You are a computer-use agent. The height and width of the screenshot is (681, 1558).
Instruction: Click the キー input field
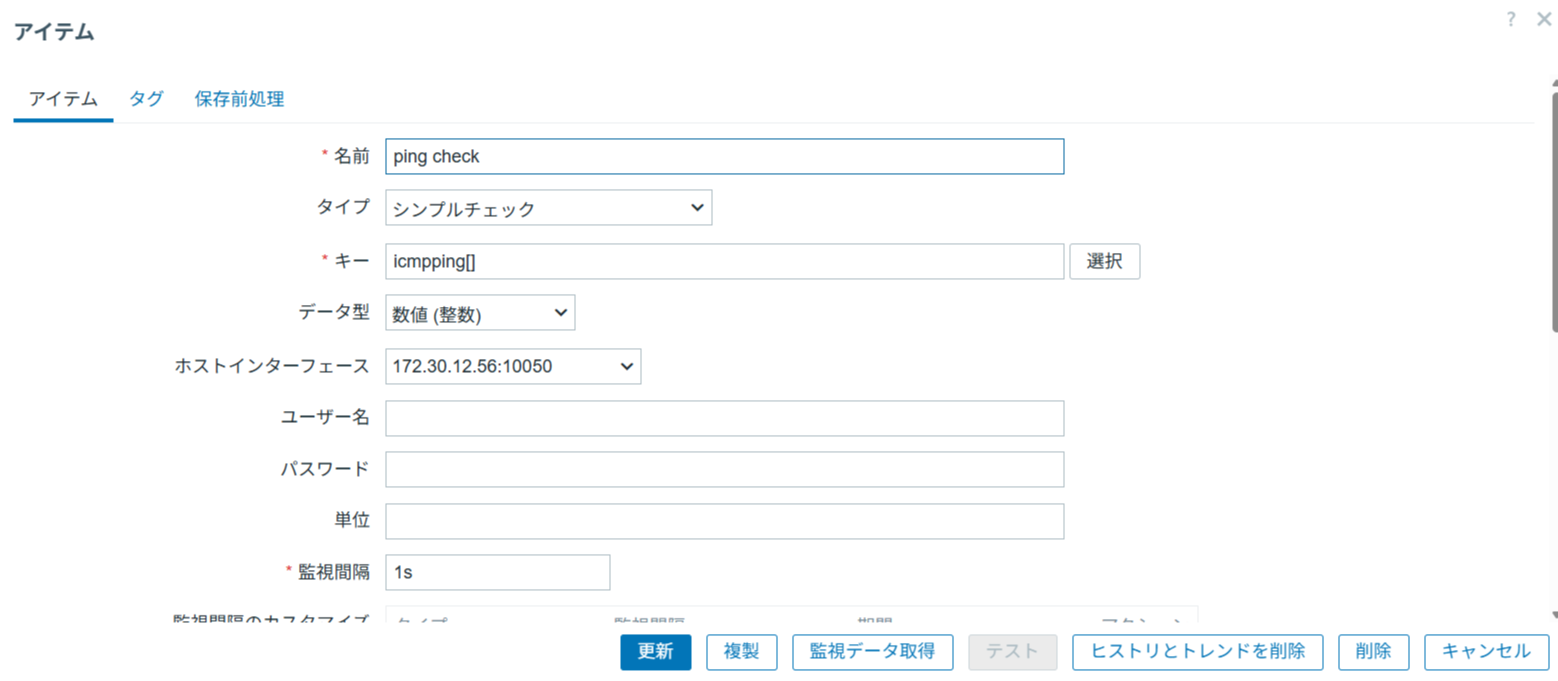point(724,261)
